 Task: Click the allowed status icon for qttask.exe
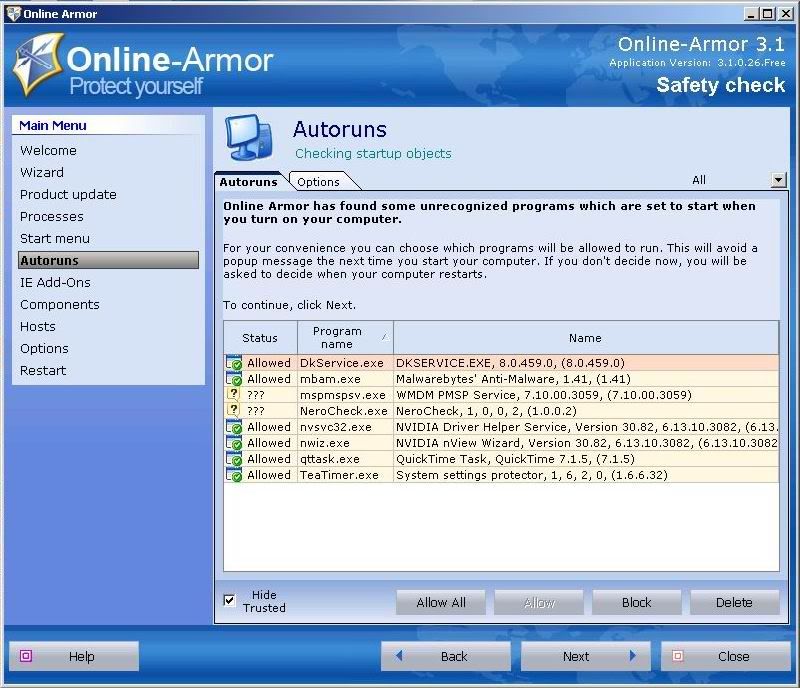234,459
